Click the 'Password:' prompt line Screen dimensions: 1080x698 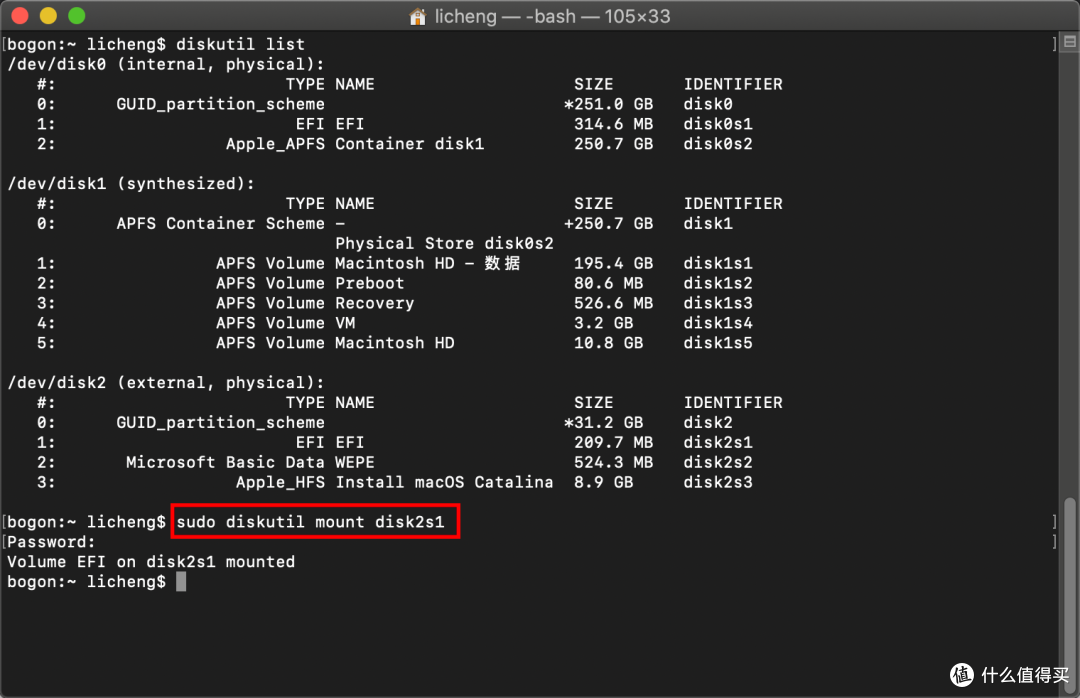tap(51, 542)
